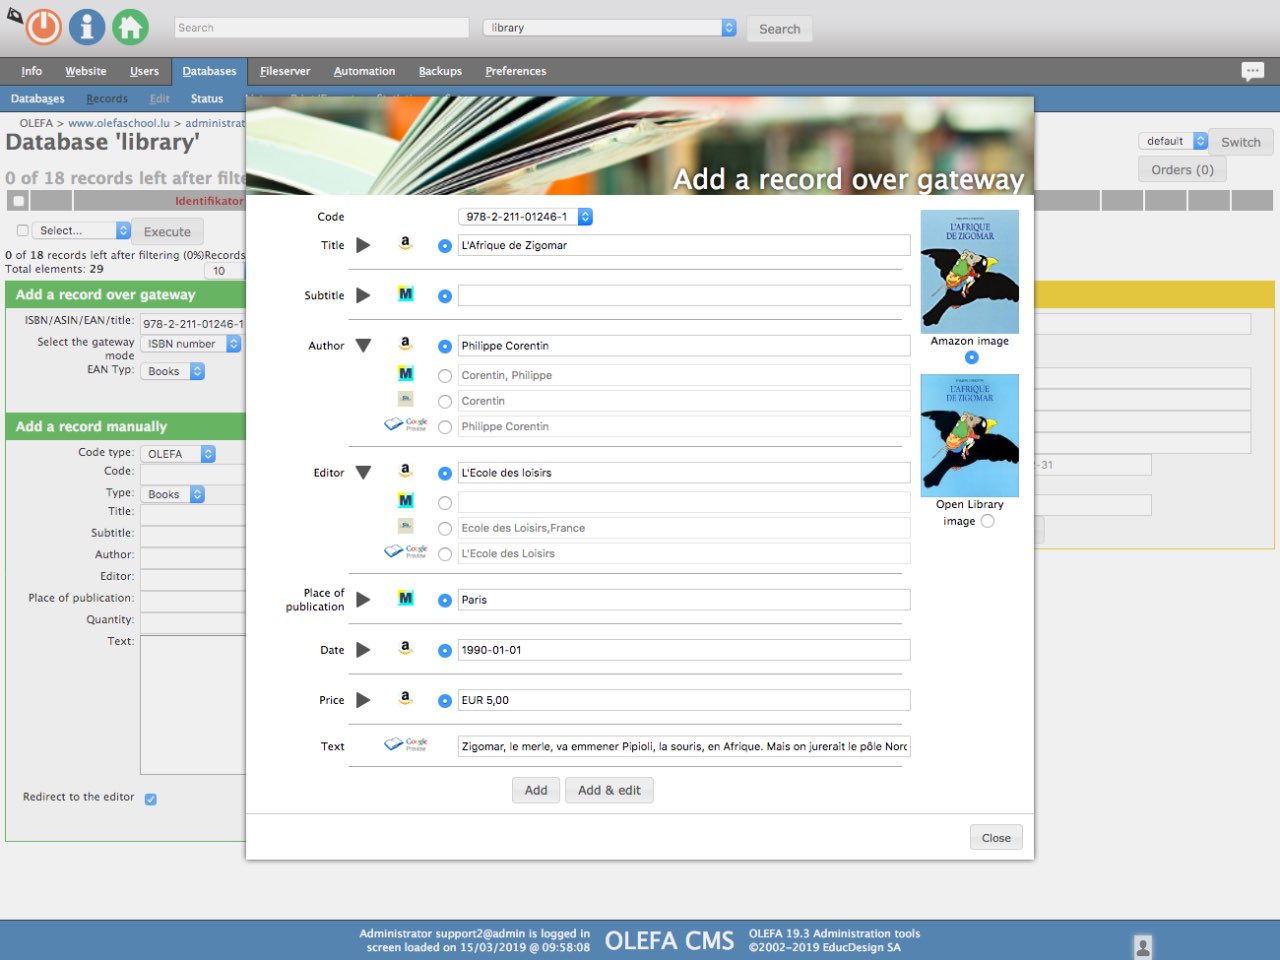
Task: Expand the Title row triangle
Action: pyautogui.click(x=363, y=245)
